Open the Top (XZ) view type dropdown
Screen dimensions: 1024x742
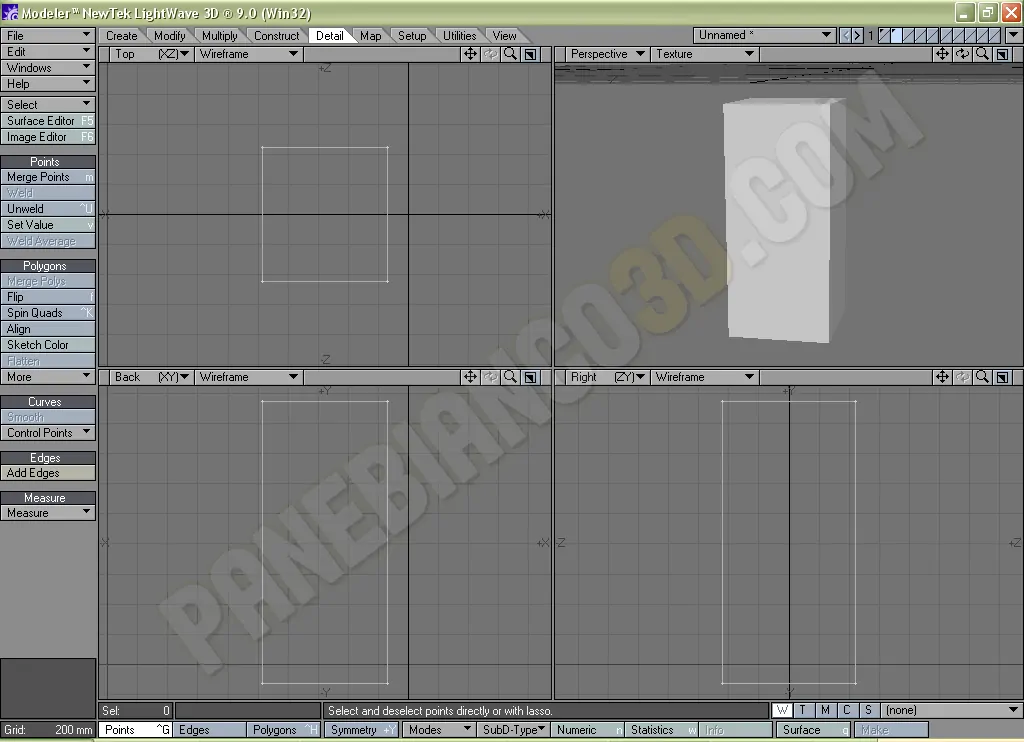[151, 54]
